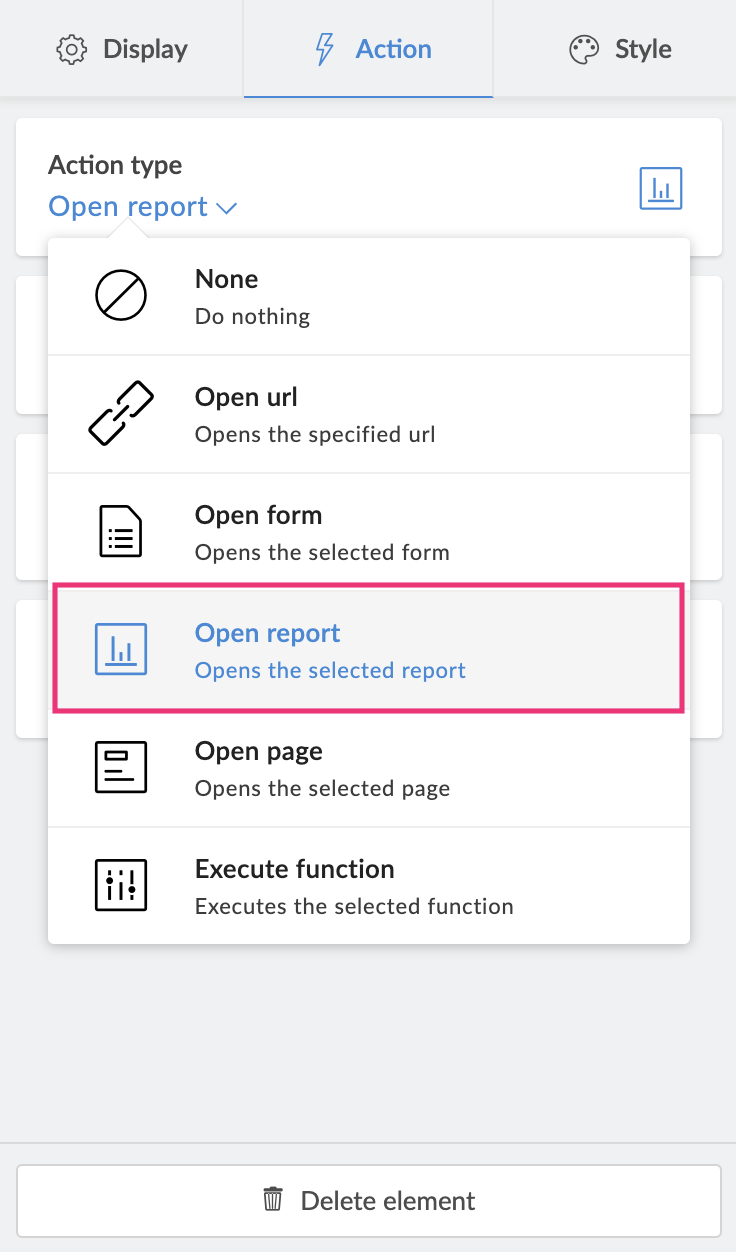Screen dimensions: 736x1252
Task: Click the Open form document icon
Action: tap(121, 531)
